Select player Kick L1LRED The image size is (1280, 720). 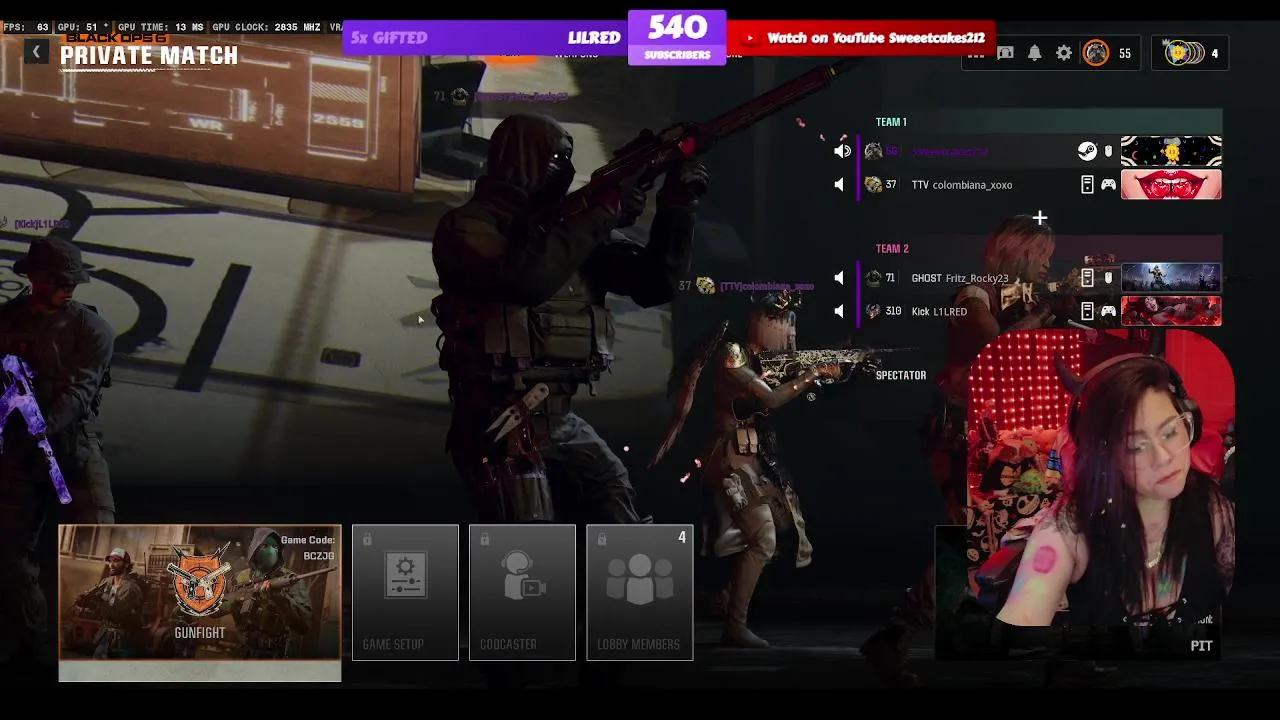939,311
